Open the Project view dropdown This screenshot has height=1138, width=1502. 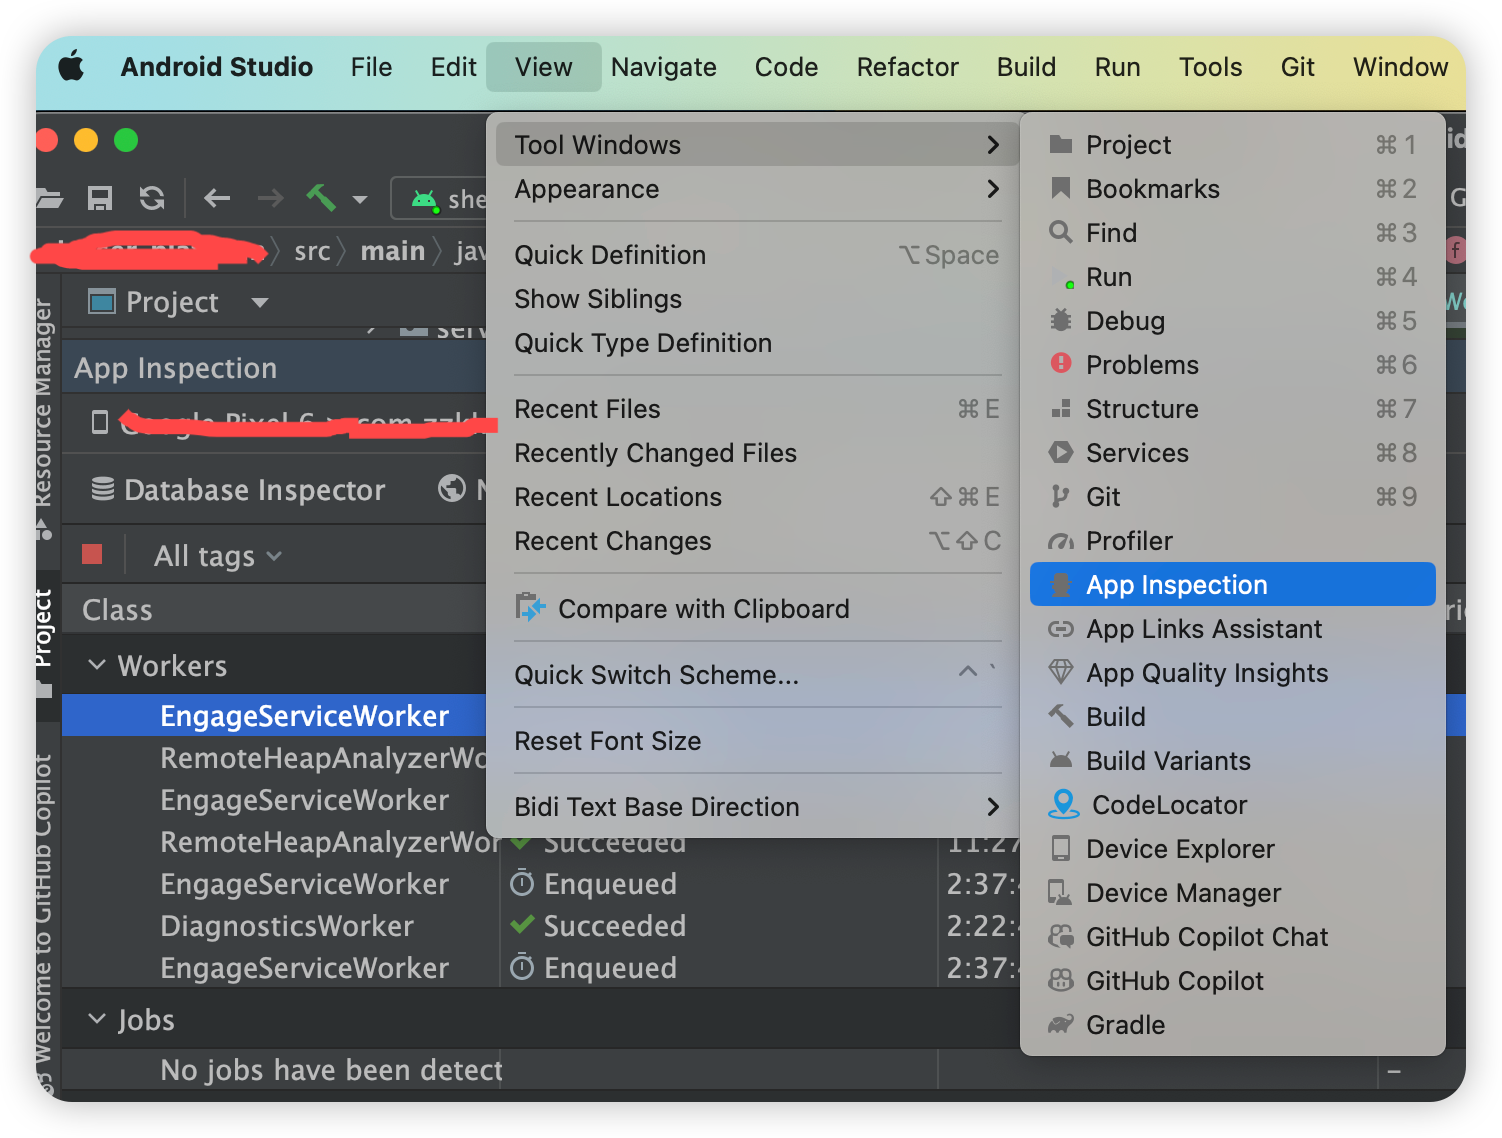click(x=260, y=302)
